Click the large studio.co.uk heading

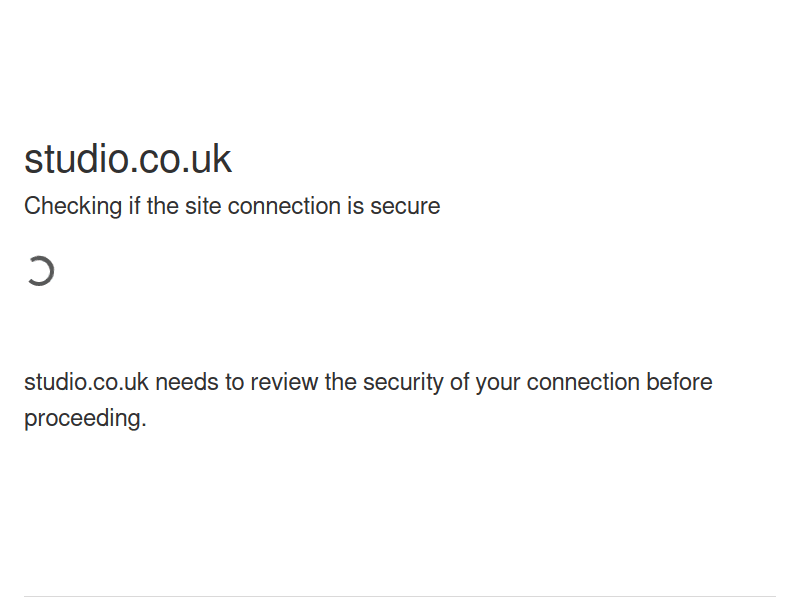tap(128, 159)
